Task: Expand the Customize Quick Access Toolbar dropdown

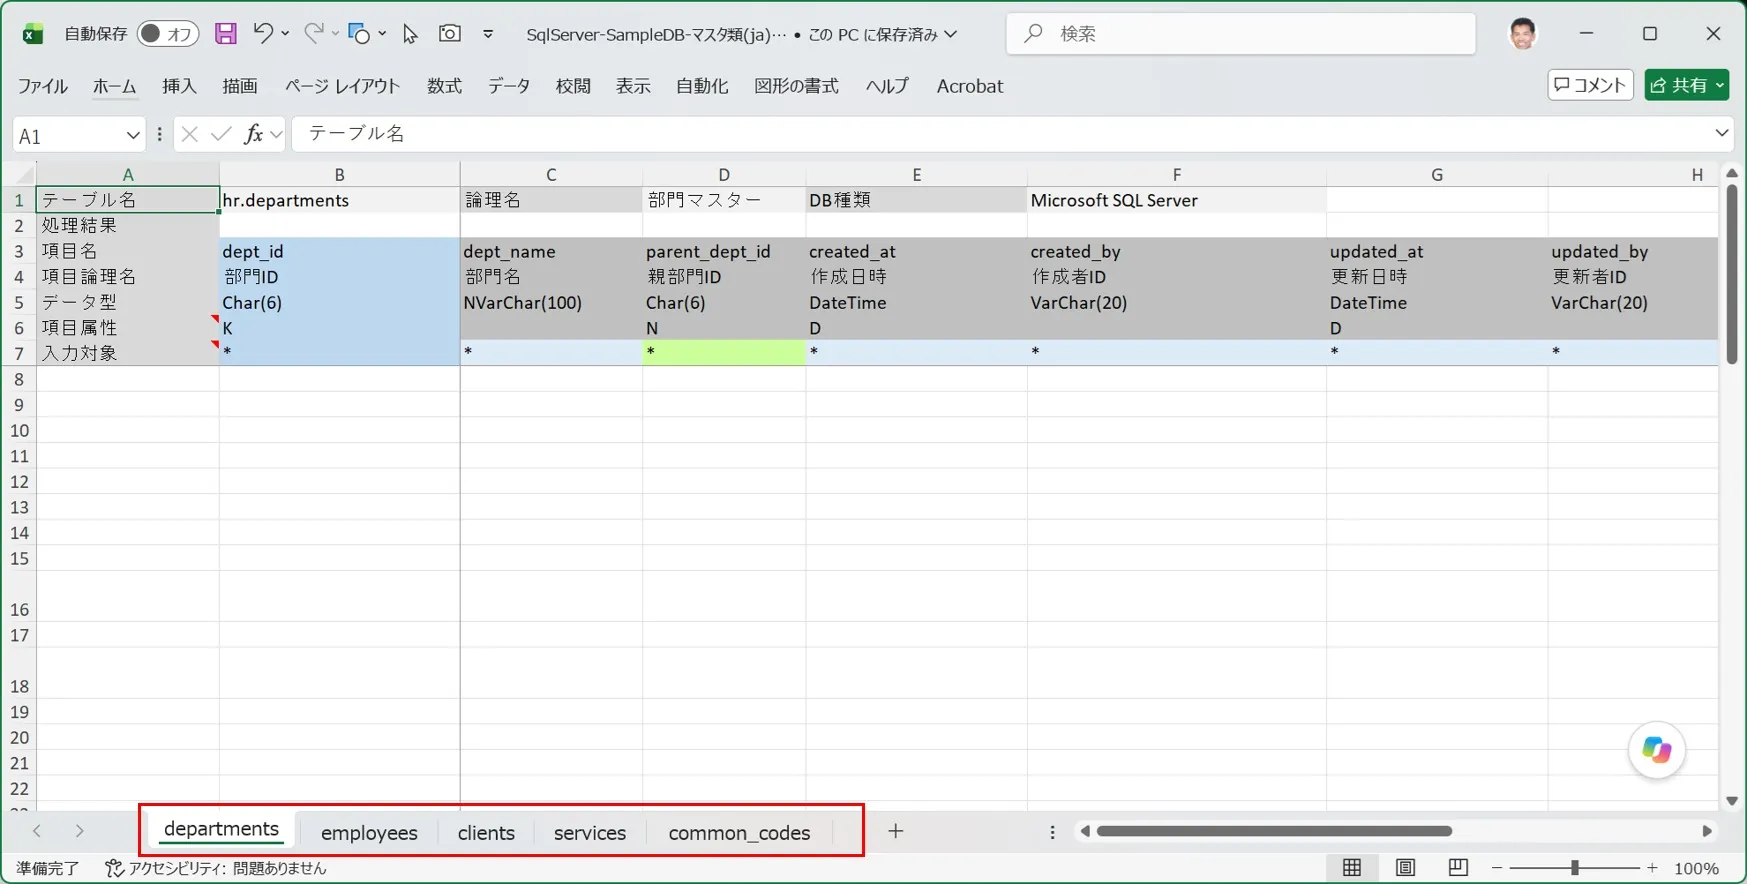Action: point(488,34)
